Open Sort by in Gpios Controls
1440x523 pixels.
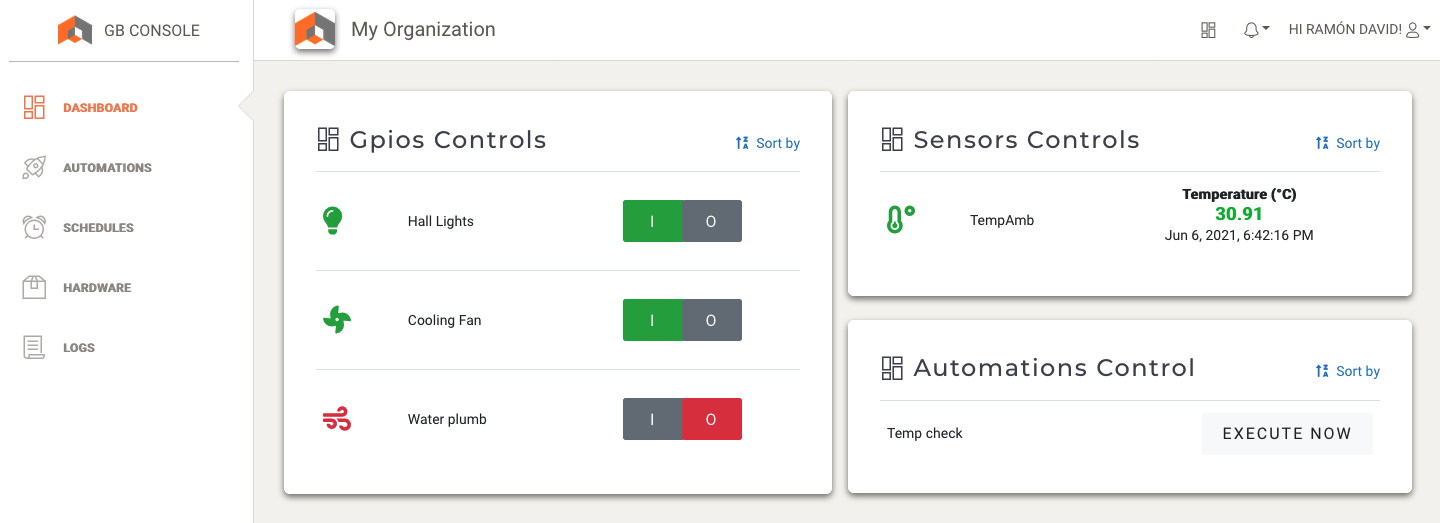[768, 143]
